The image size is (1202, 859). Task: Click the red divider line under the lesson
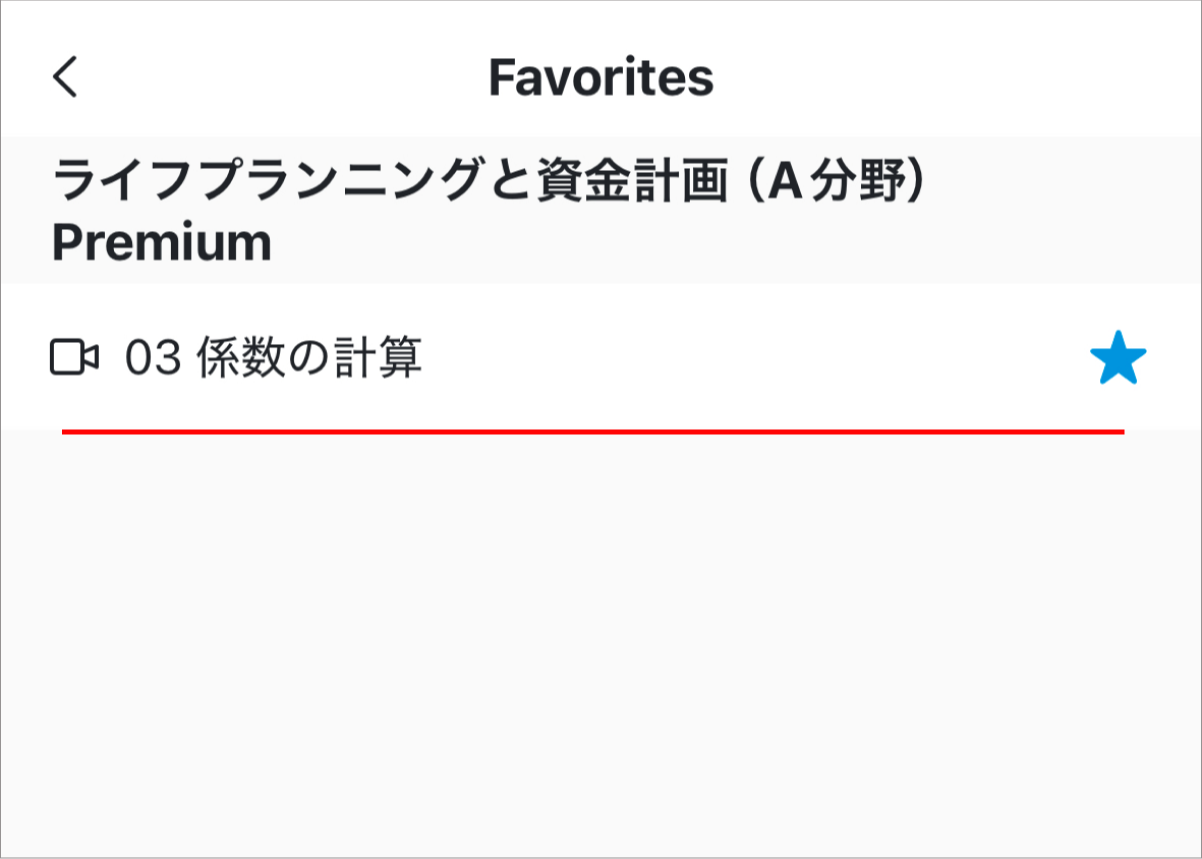pos(592,431)
